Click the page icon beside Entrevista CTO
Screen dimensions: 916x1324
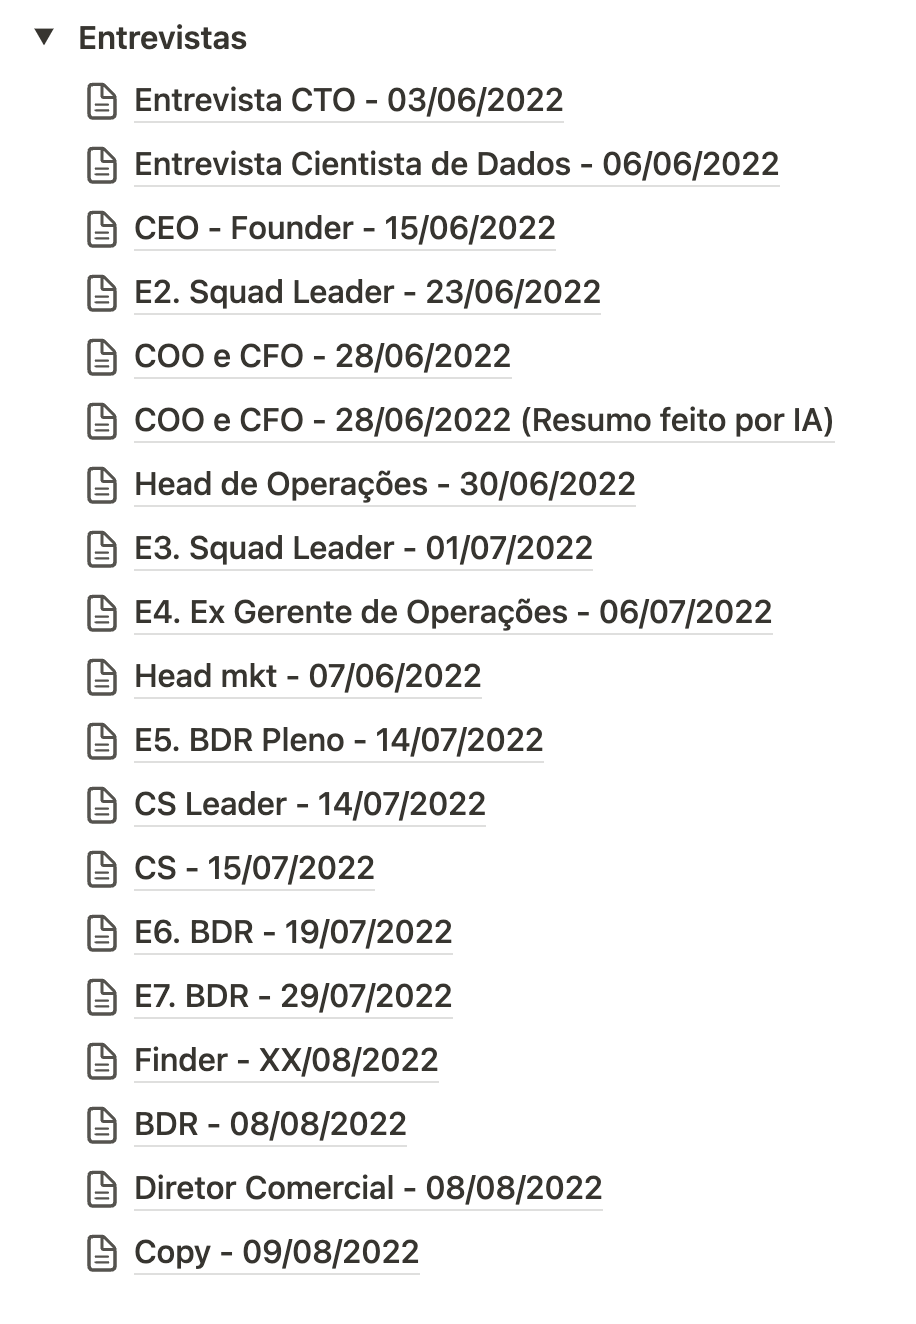tap(102, 101)
